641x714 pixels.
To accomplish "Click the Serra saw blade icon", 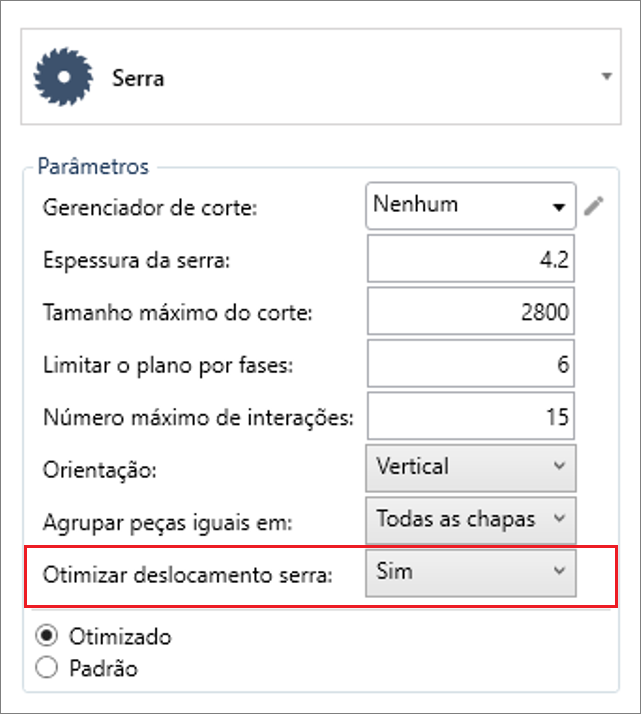I will 63,76.
